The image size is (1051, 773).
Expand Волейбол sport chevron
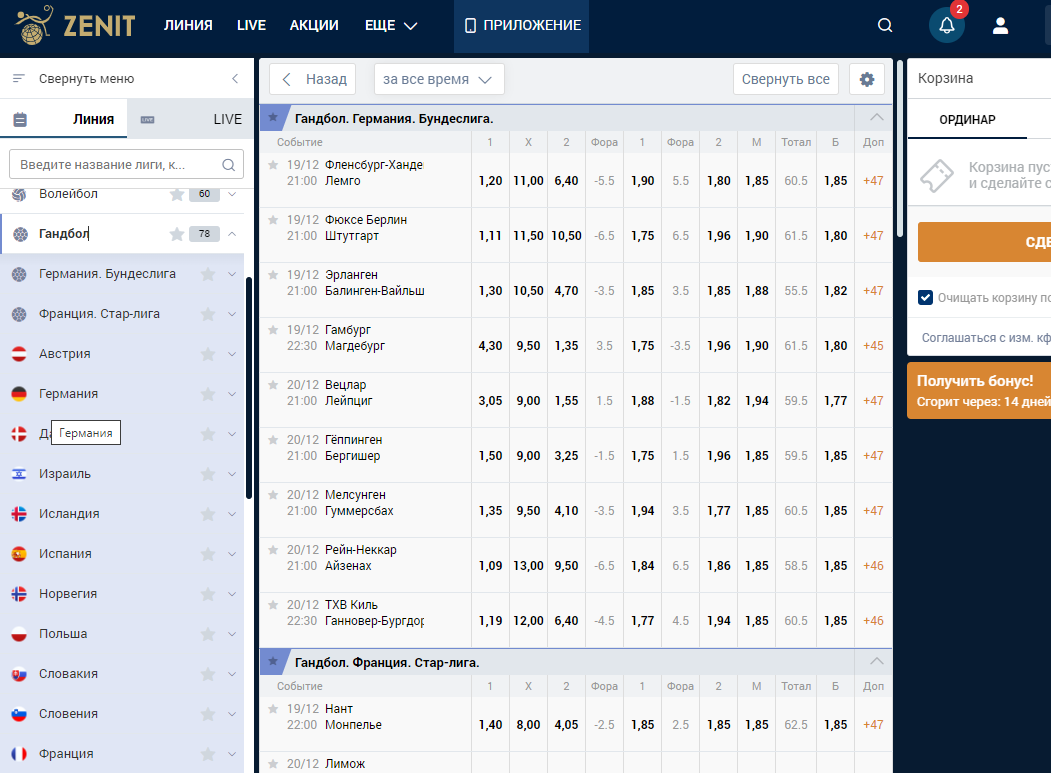232,194
